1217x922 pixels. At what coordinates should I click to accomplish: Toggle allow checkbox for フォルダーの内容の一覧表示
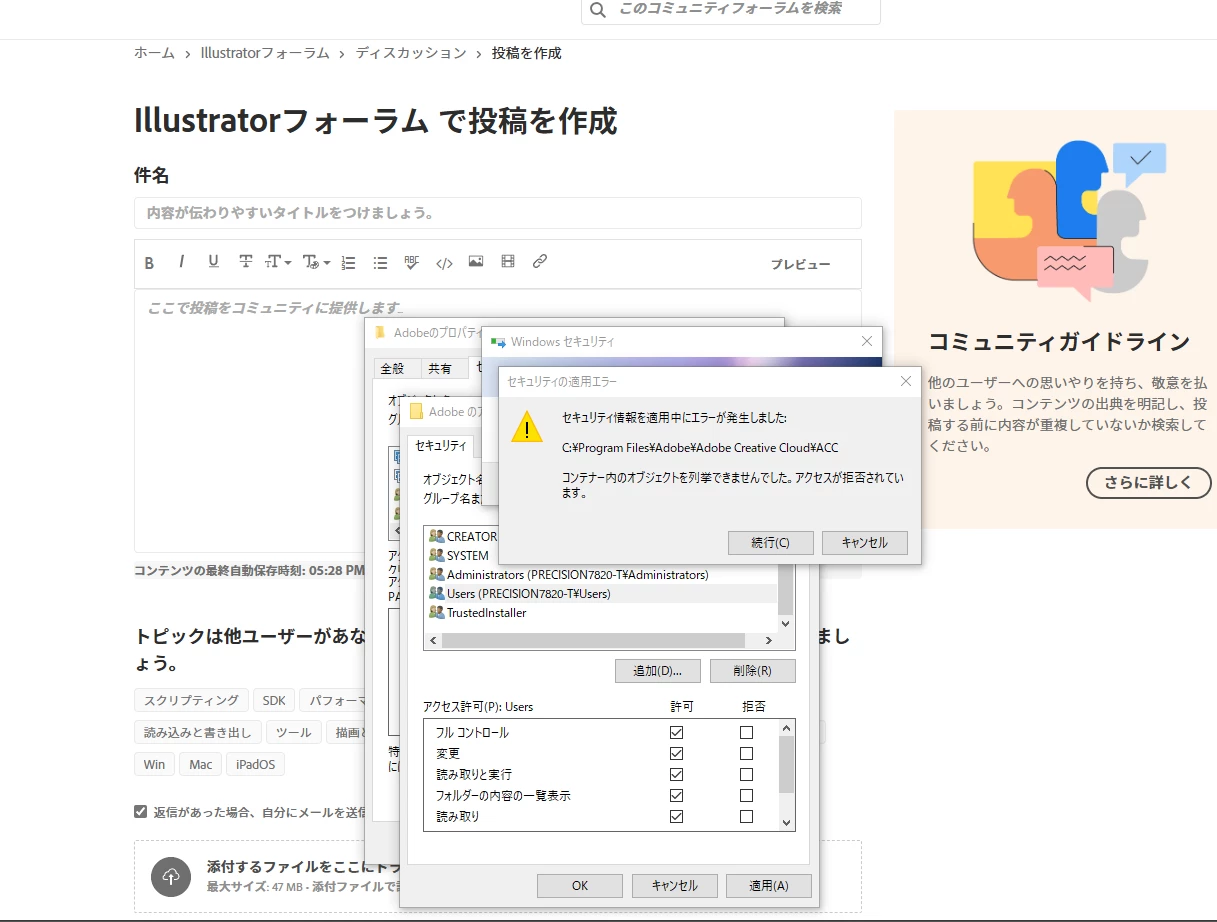pyautogui.click(x=676, y=795)
